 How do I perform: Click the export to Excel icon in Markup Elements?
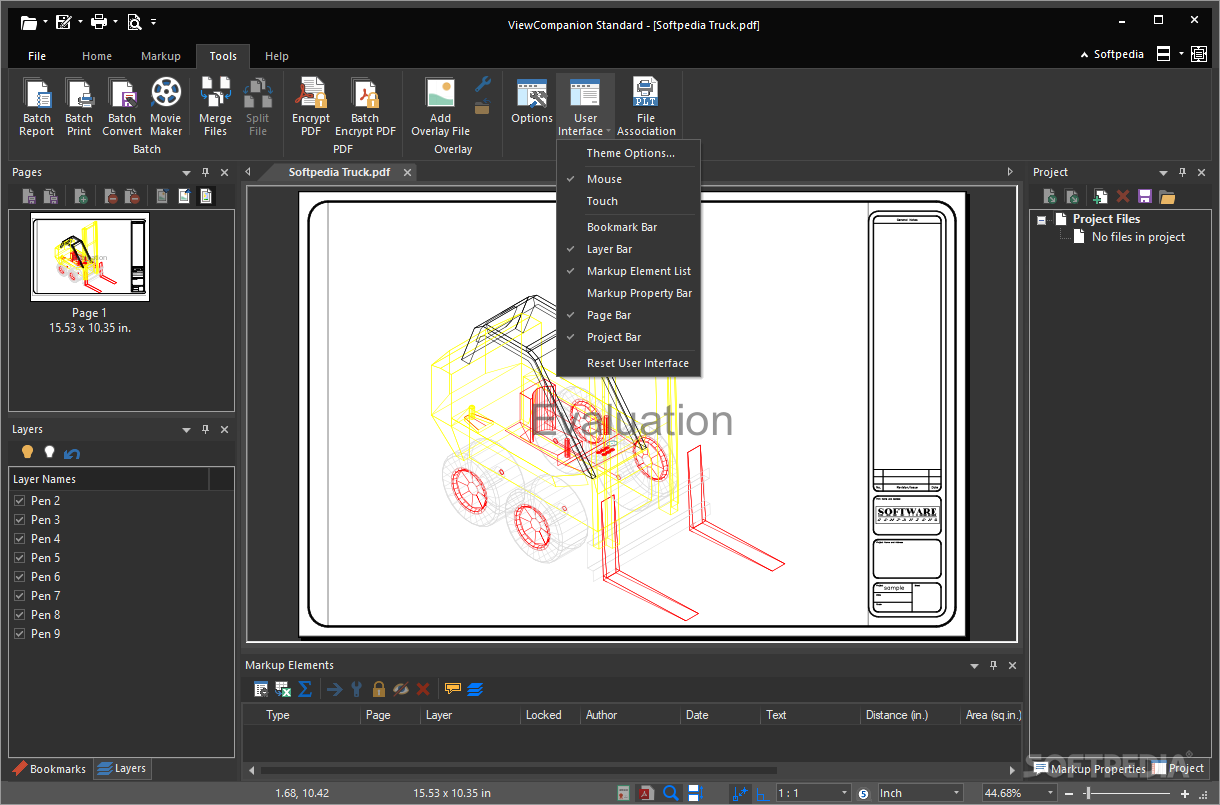tap(283, 689)
